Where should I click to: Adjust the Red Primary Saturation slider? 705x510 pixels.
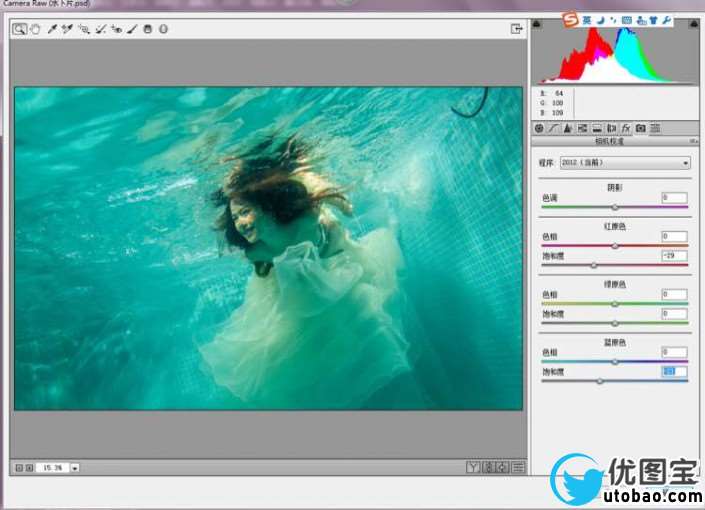coord(594,265)
